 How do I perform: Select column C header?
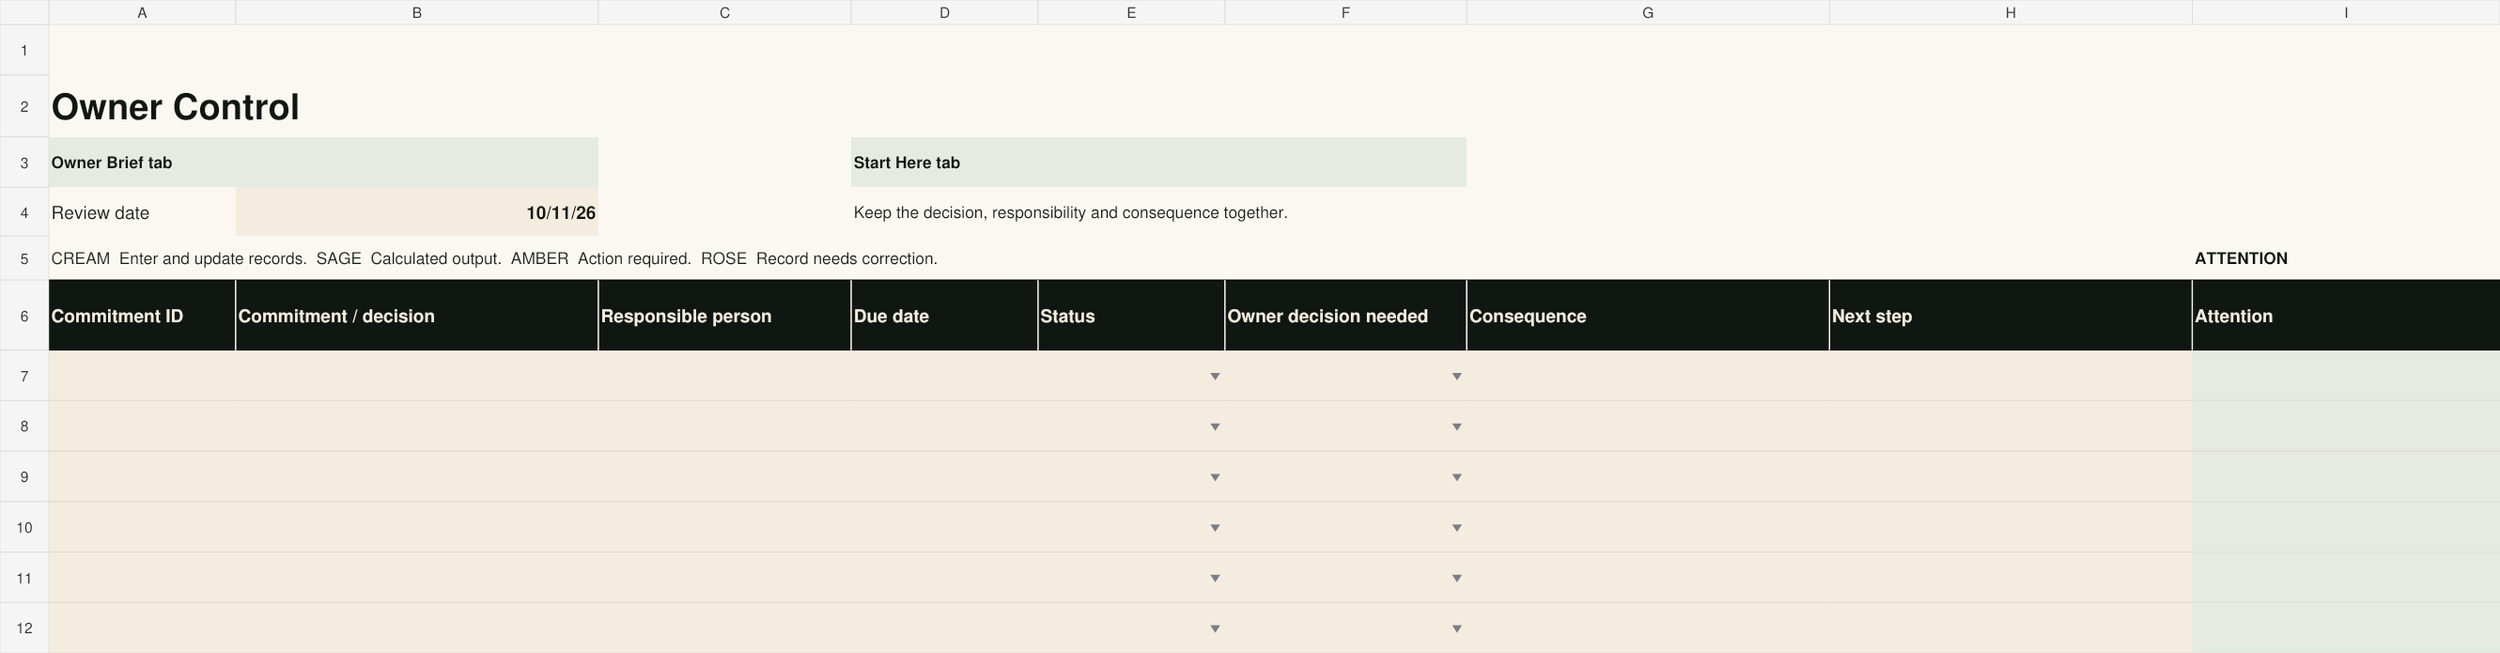click(724, 12)
